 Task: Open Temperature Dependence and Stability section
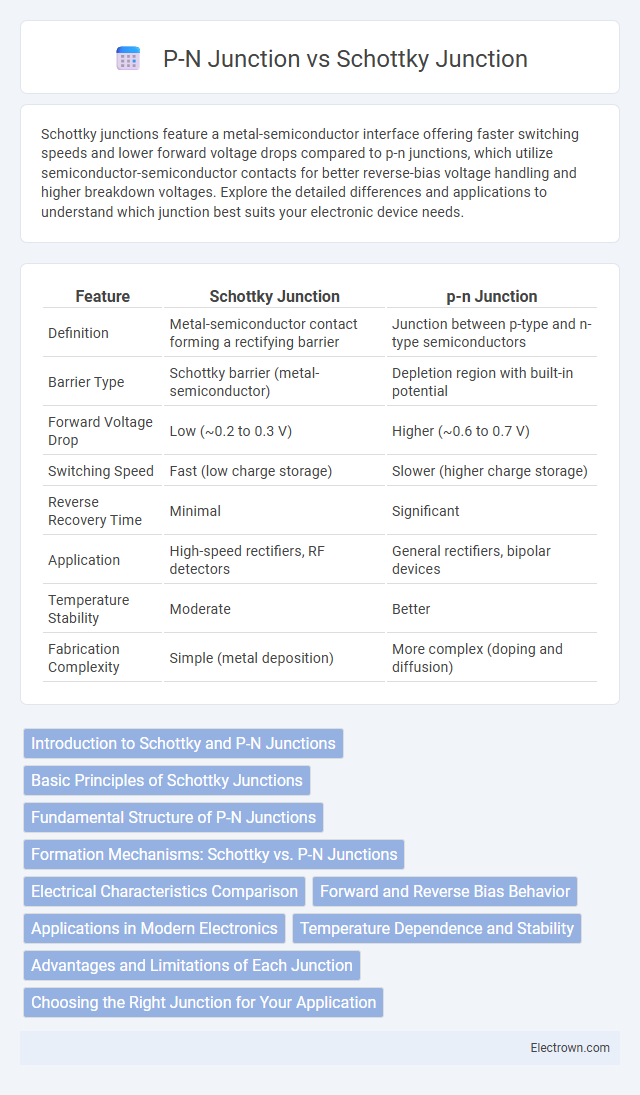coord(437,928)
